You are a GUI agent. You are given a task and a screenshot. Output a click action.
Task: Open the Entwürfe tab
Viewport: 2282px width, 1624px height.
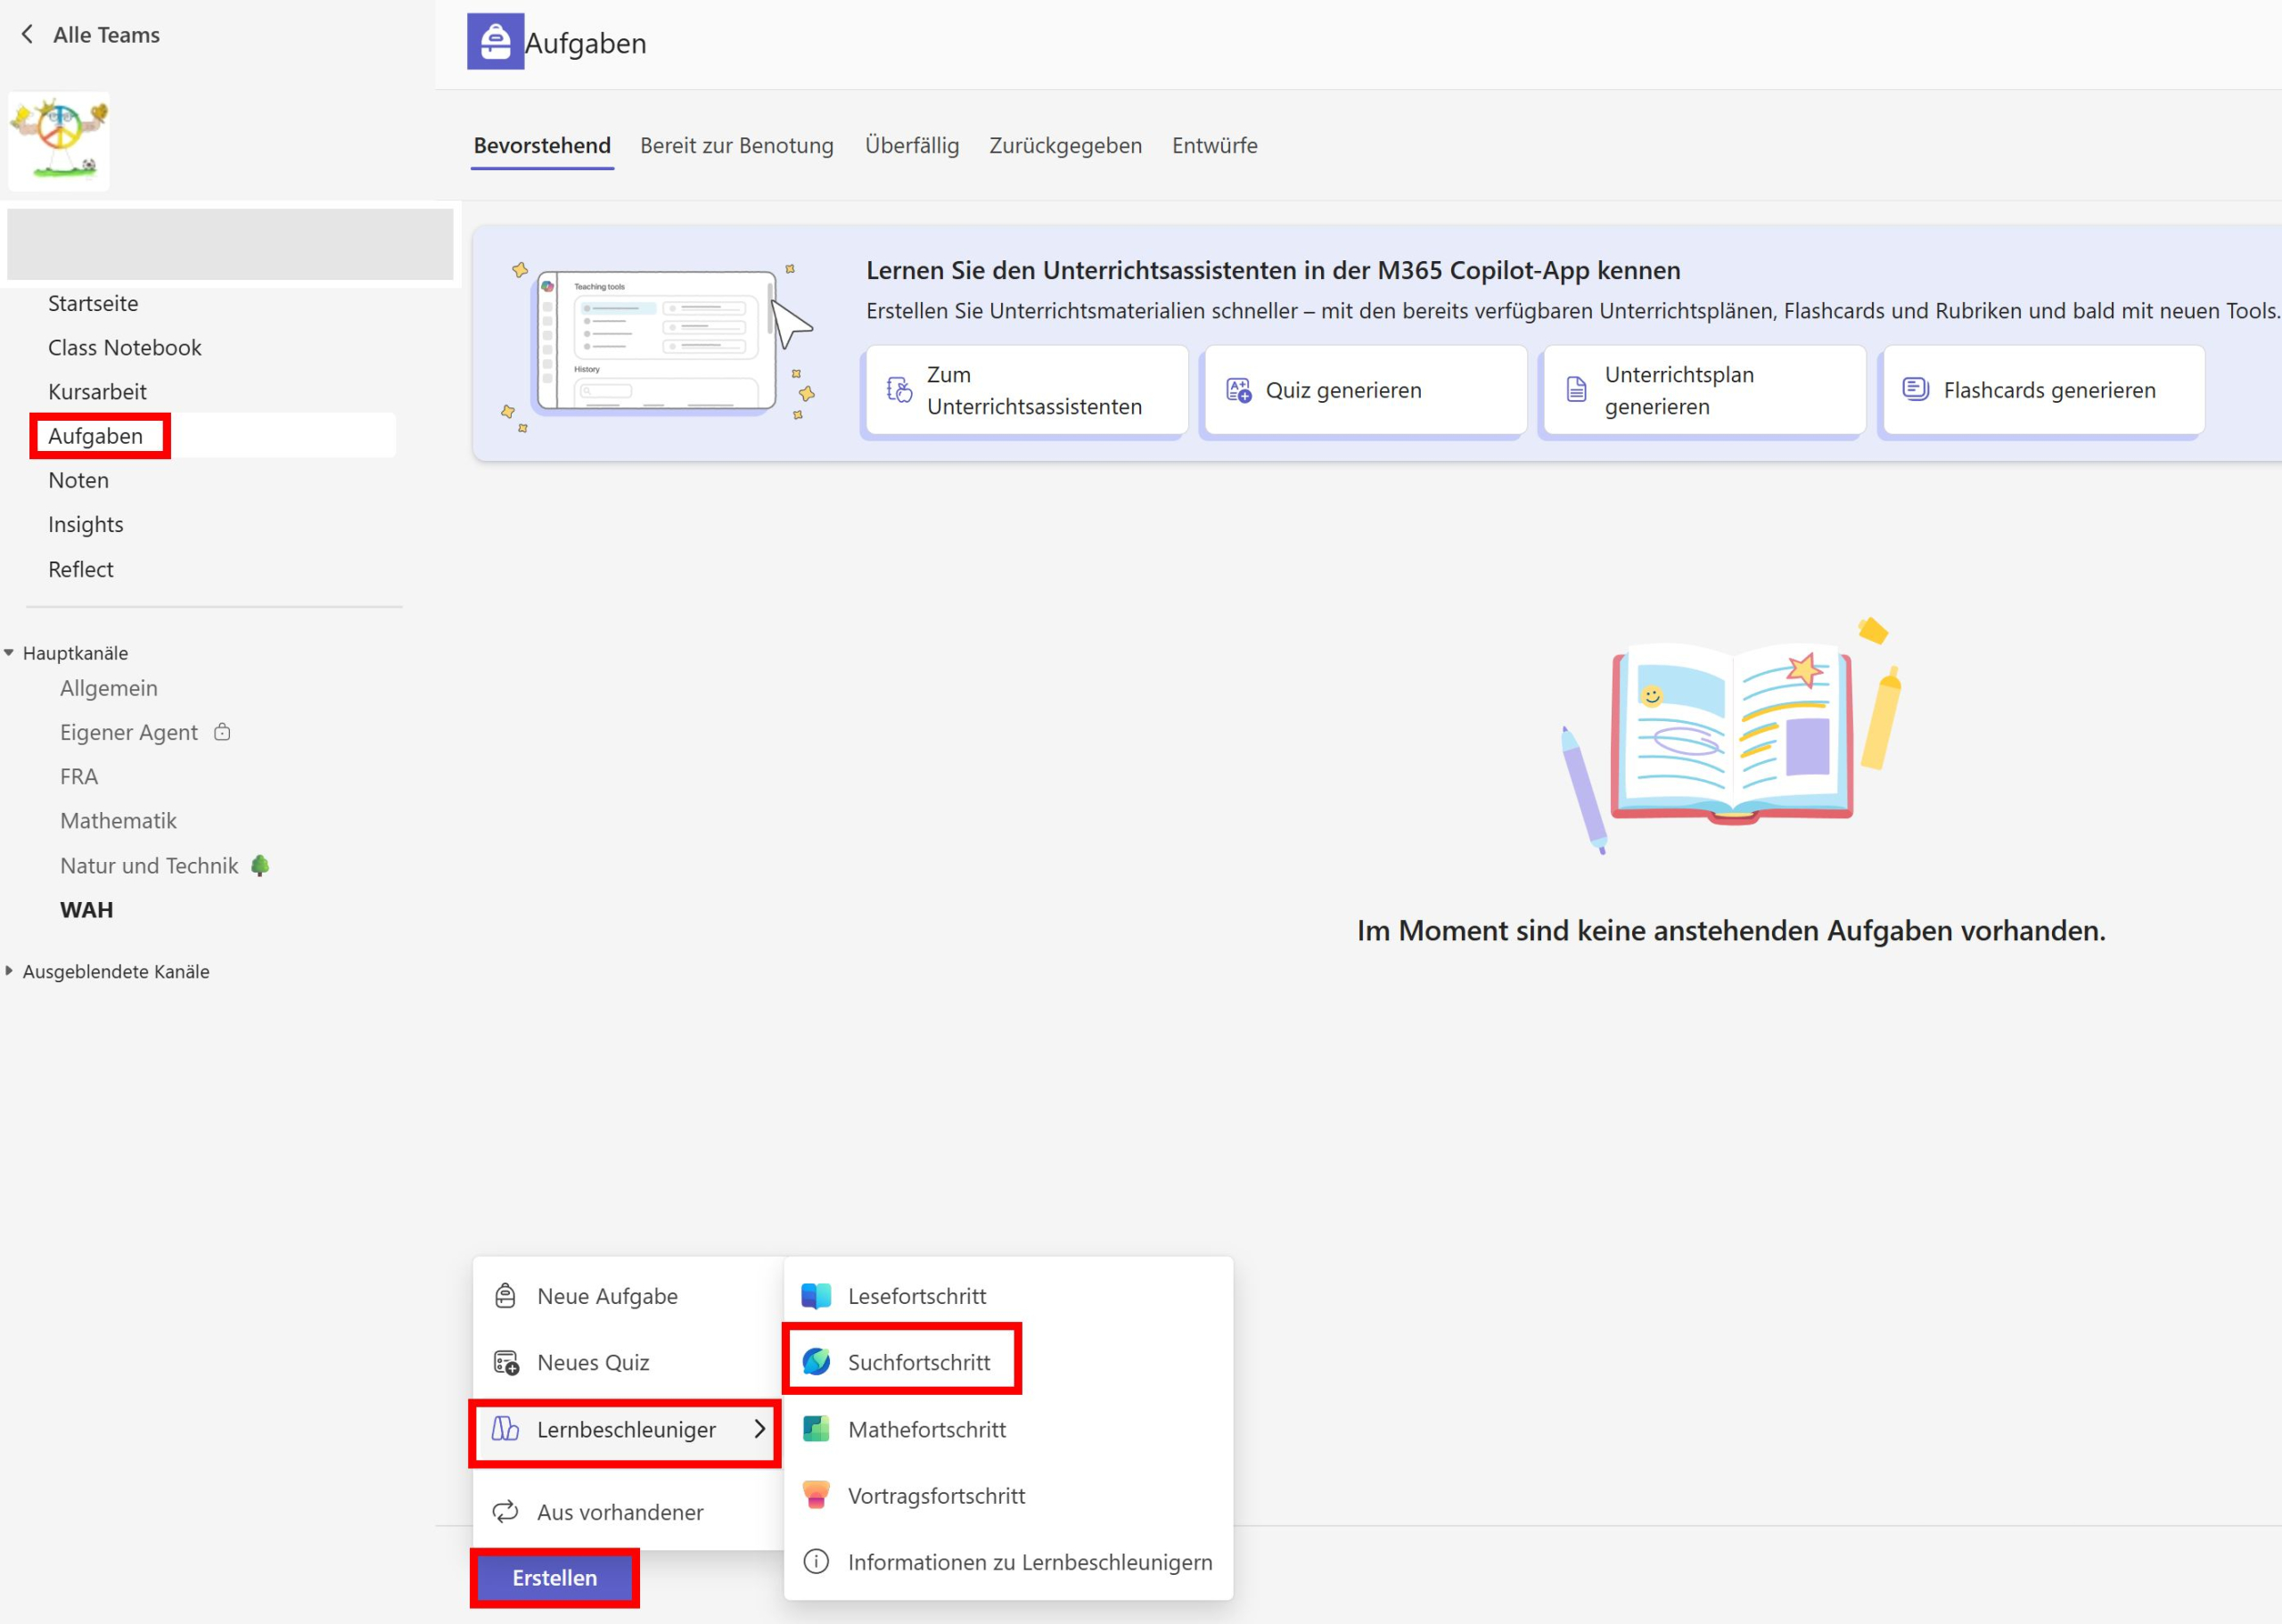point(1214,146)
